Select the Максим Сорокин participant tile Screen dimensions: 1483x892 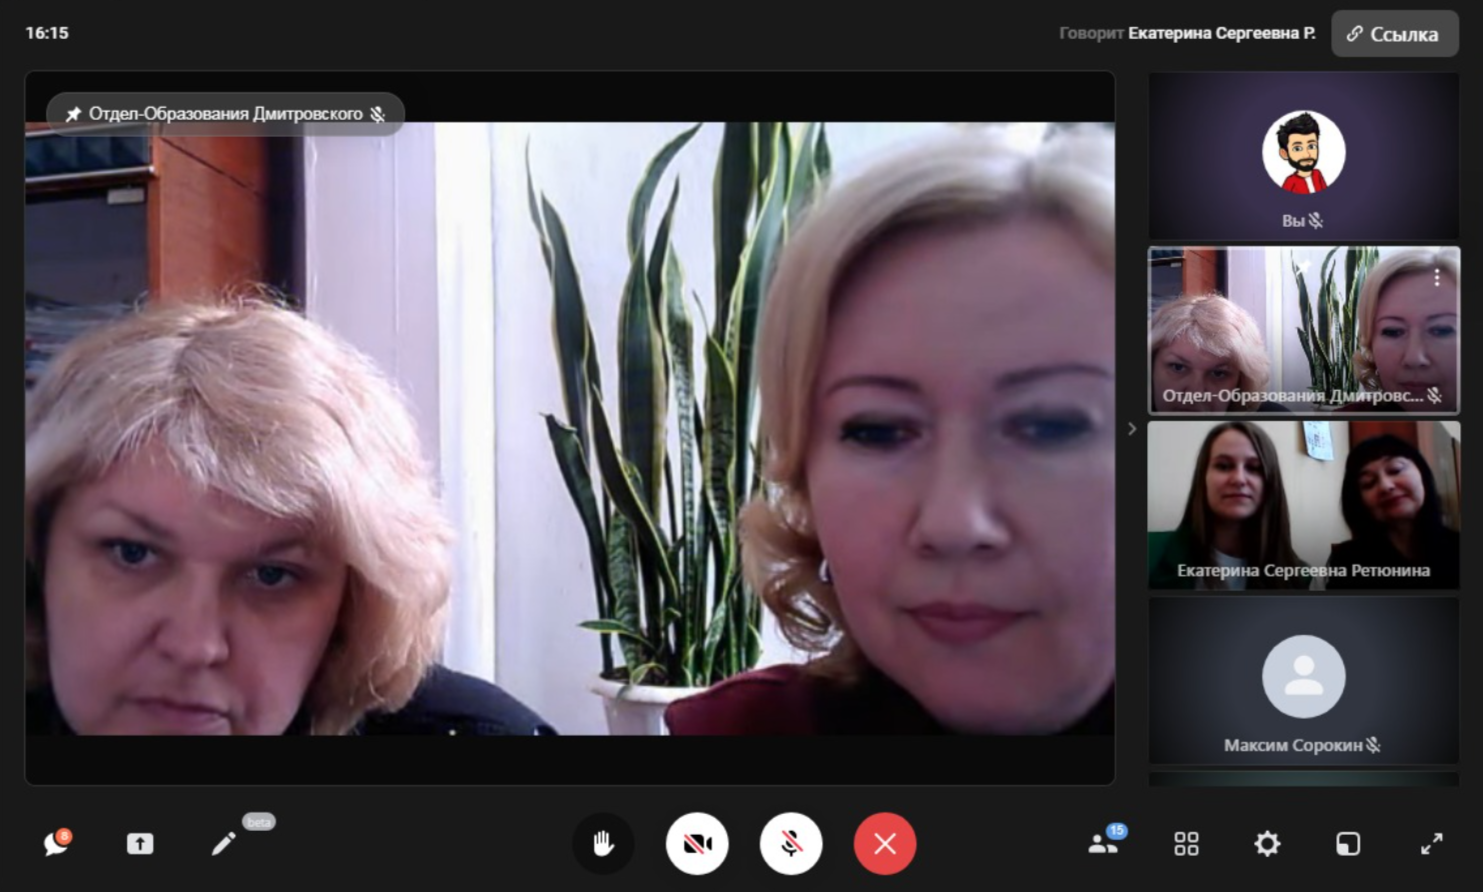tap(1303, 680)
